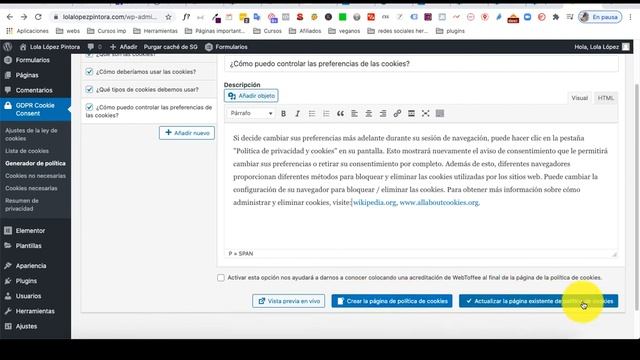Go back using the browser back arrow
This screenshot has width=640, height=360.
10,17
